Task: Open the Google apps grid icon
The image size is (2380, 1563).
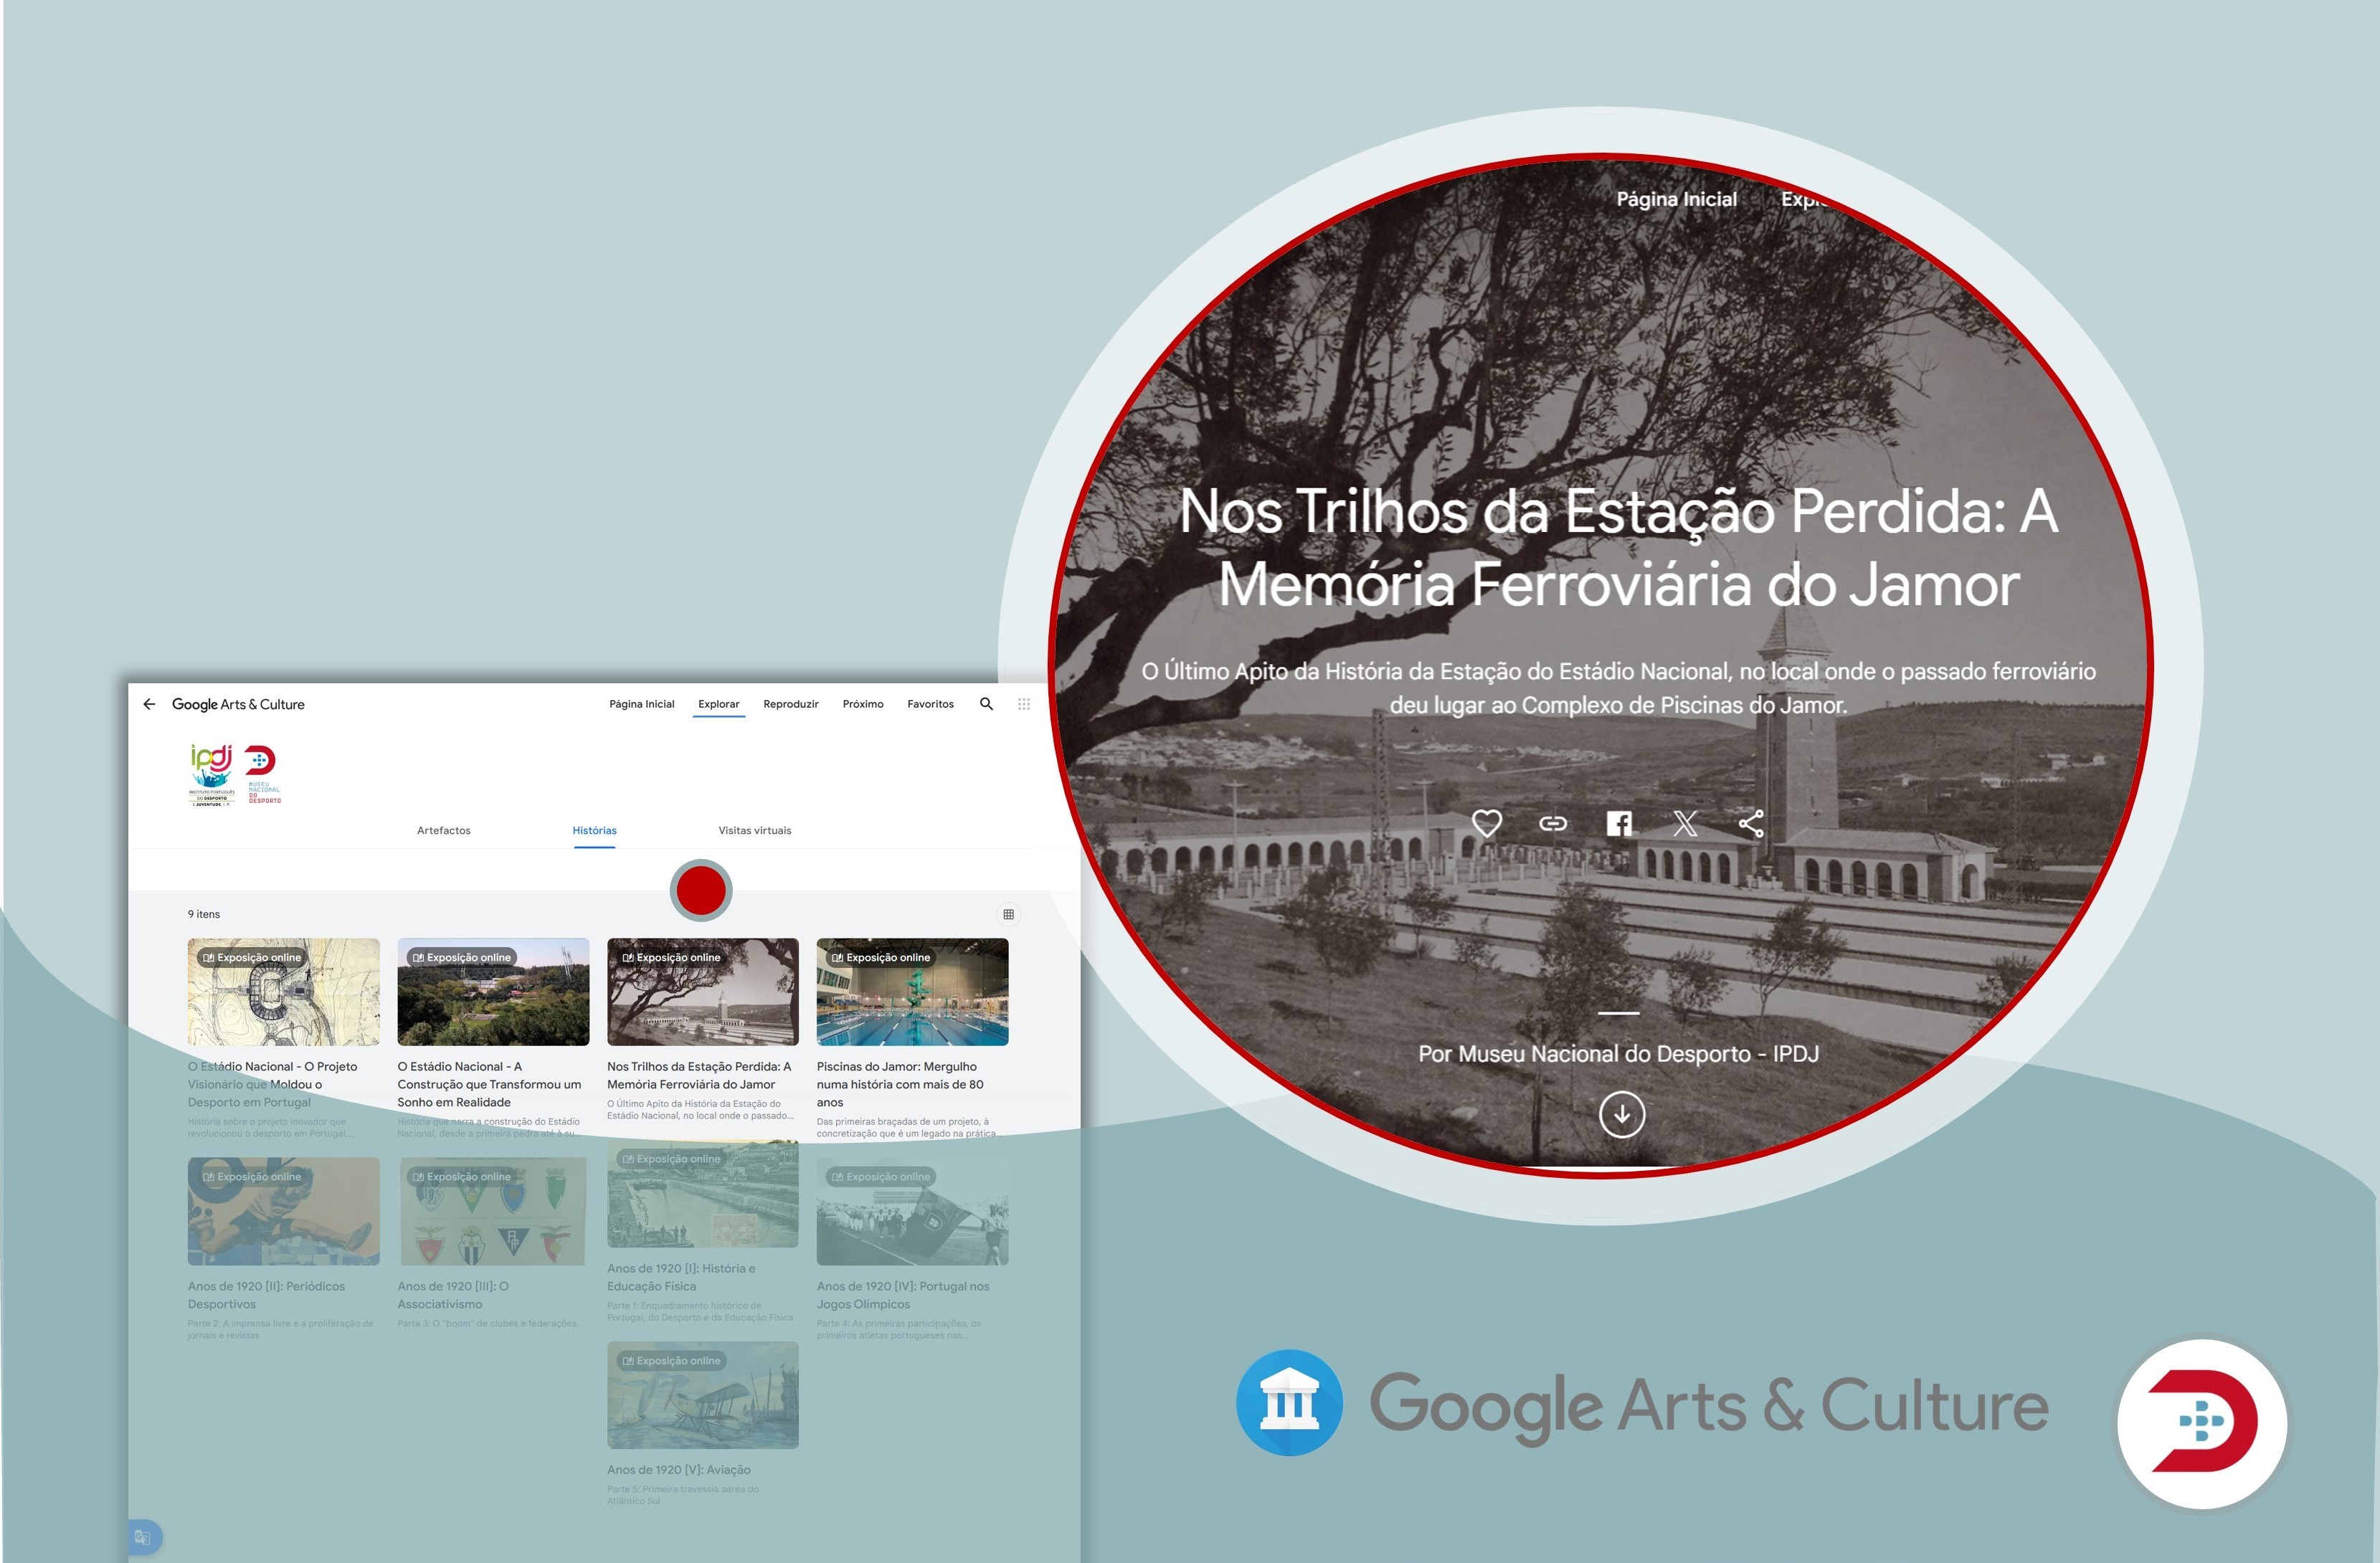Action: pos(1024,704)
